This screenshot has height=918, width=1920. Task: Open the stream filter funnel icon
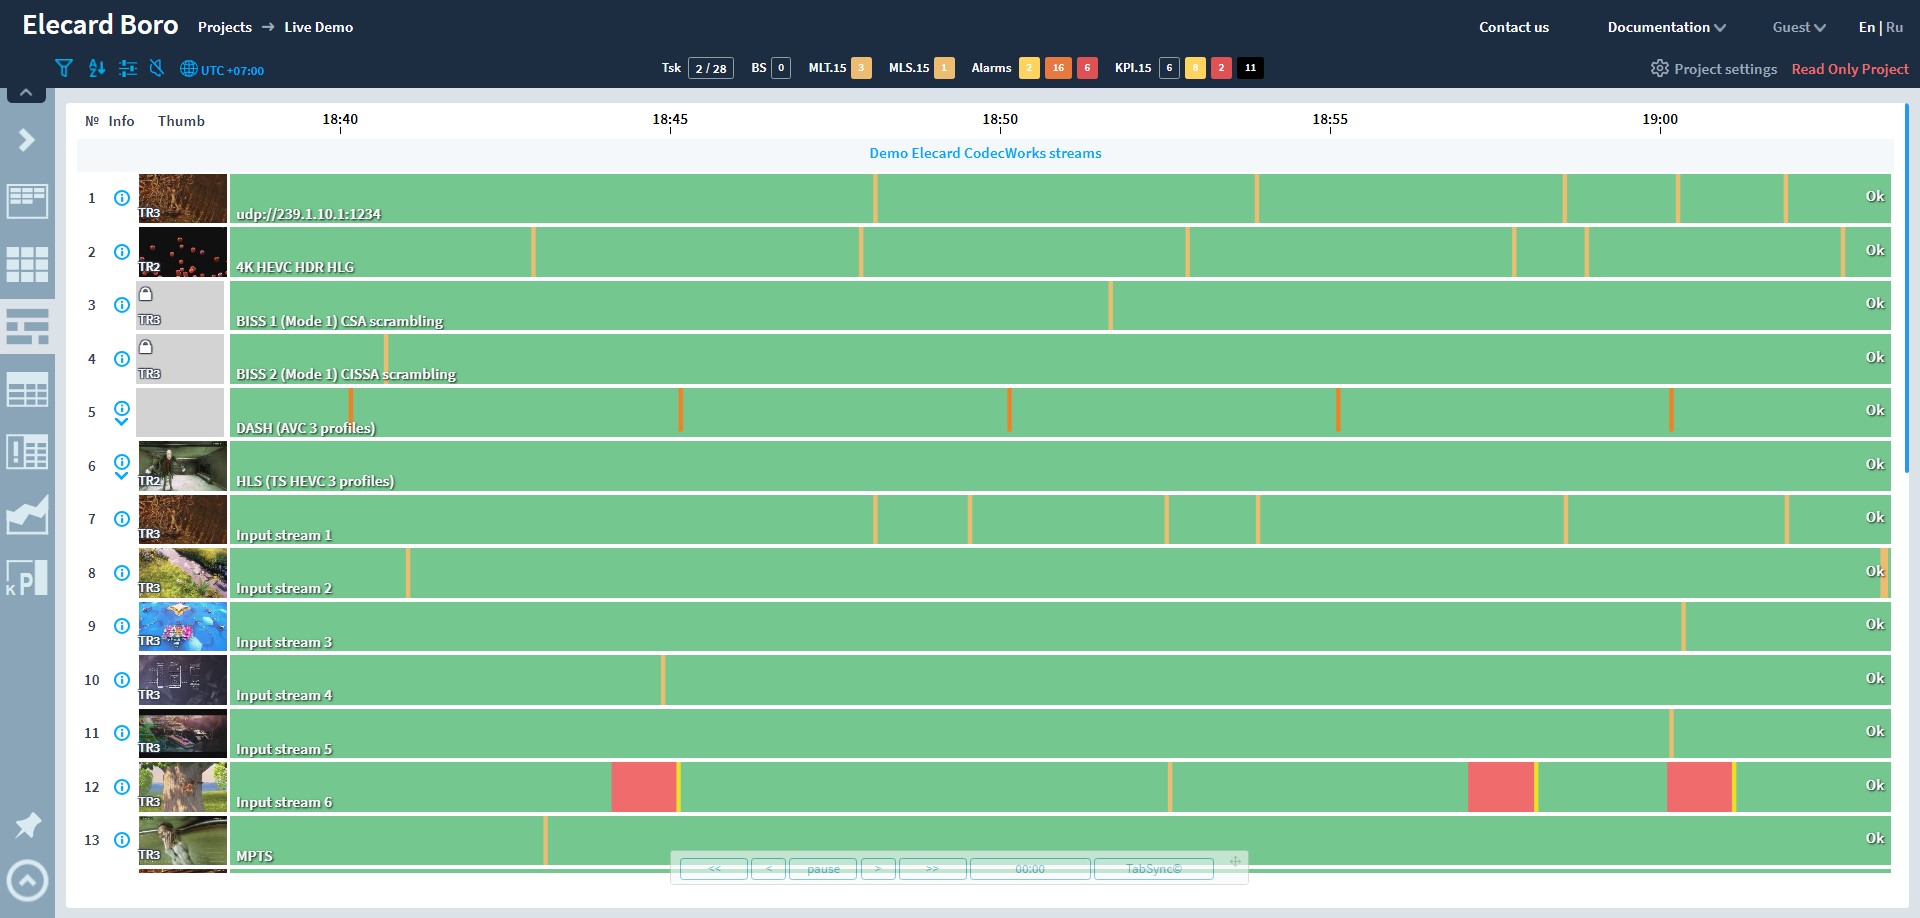[x=64, y=68]
